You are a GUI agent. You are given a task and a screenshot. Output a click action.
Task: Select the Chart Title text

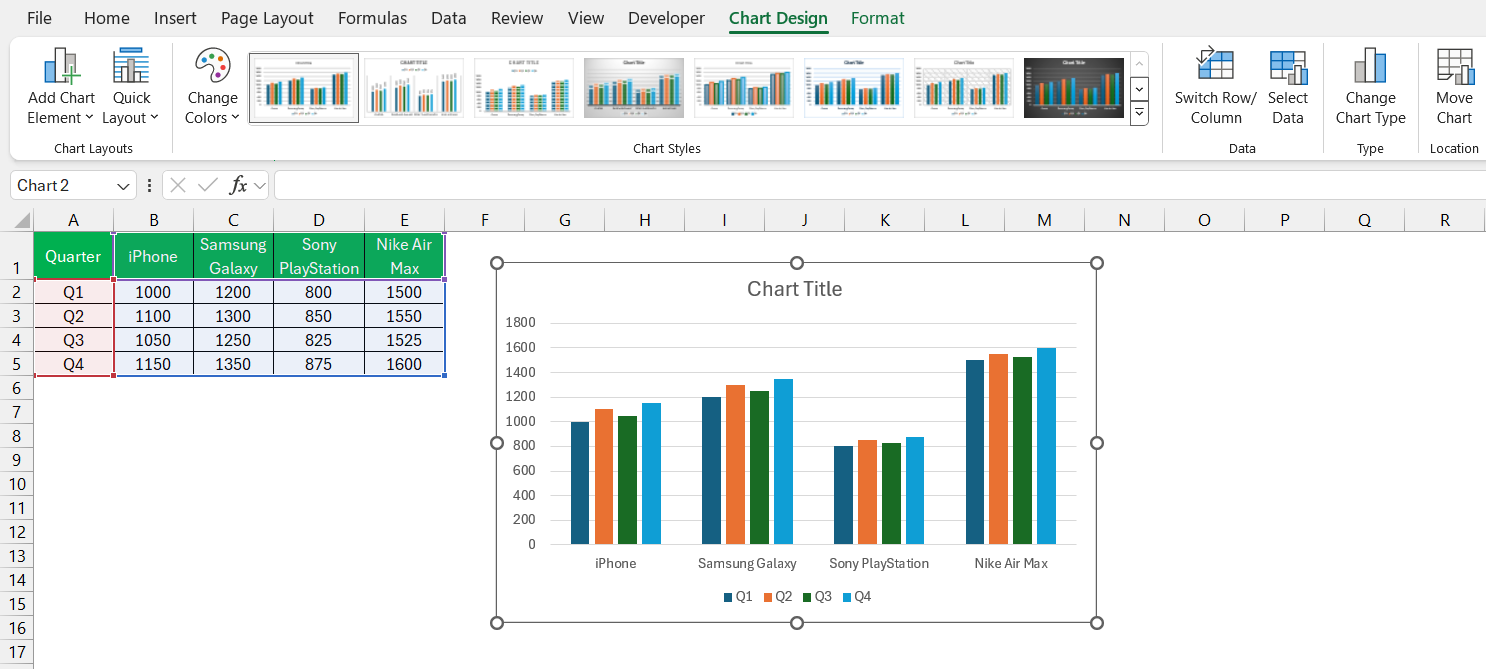pos(795,289)
